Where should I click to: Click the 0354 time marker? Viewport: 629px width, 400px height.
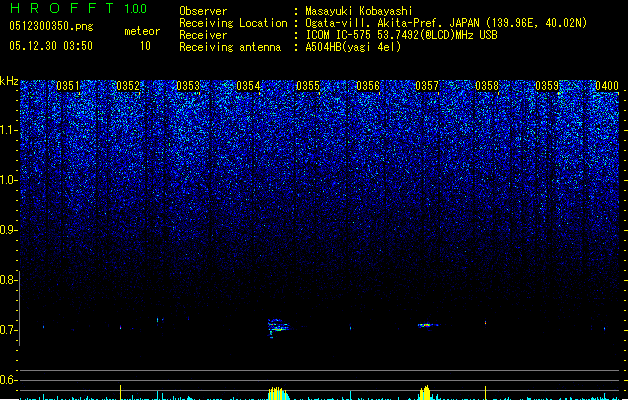pyautogui.click(x=248, y=85)
